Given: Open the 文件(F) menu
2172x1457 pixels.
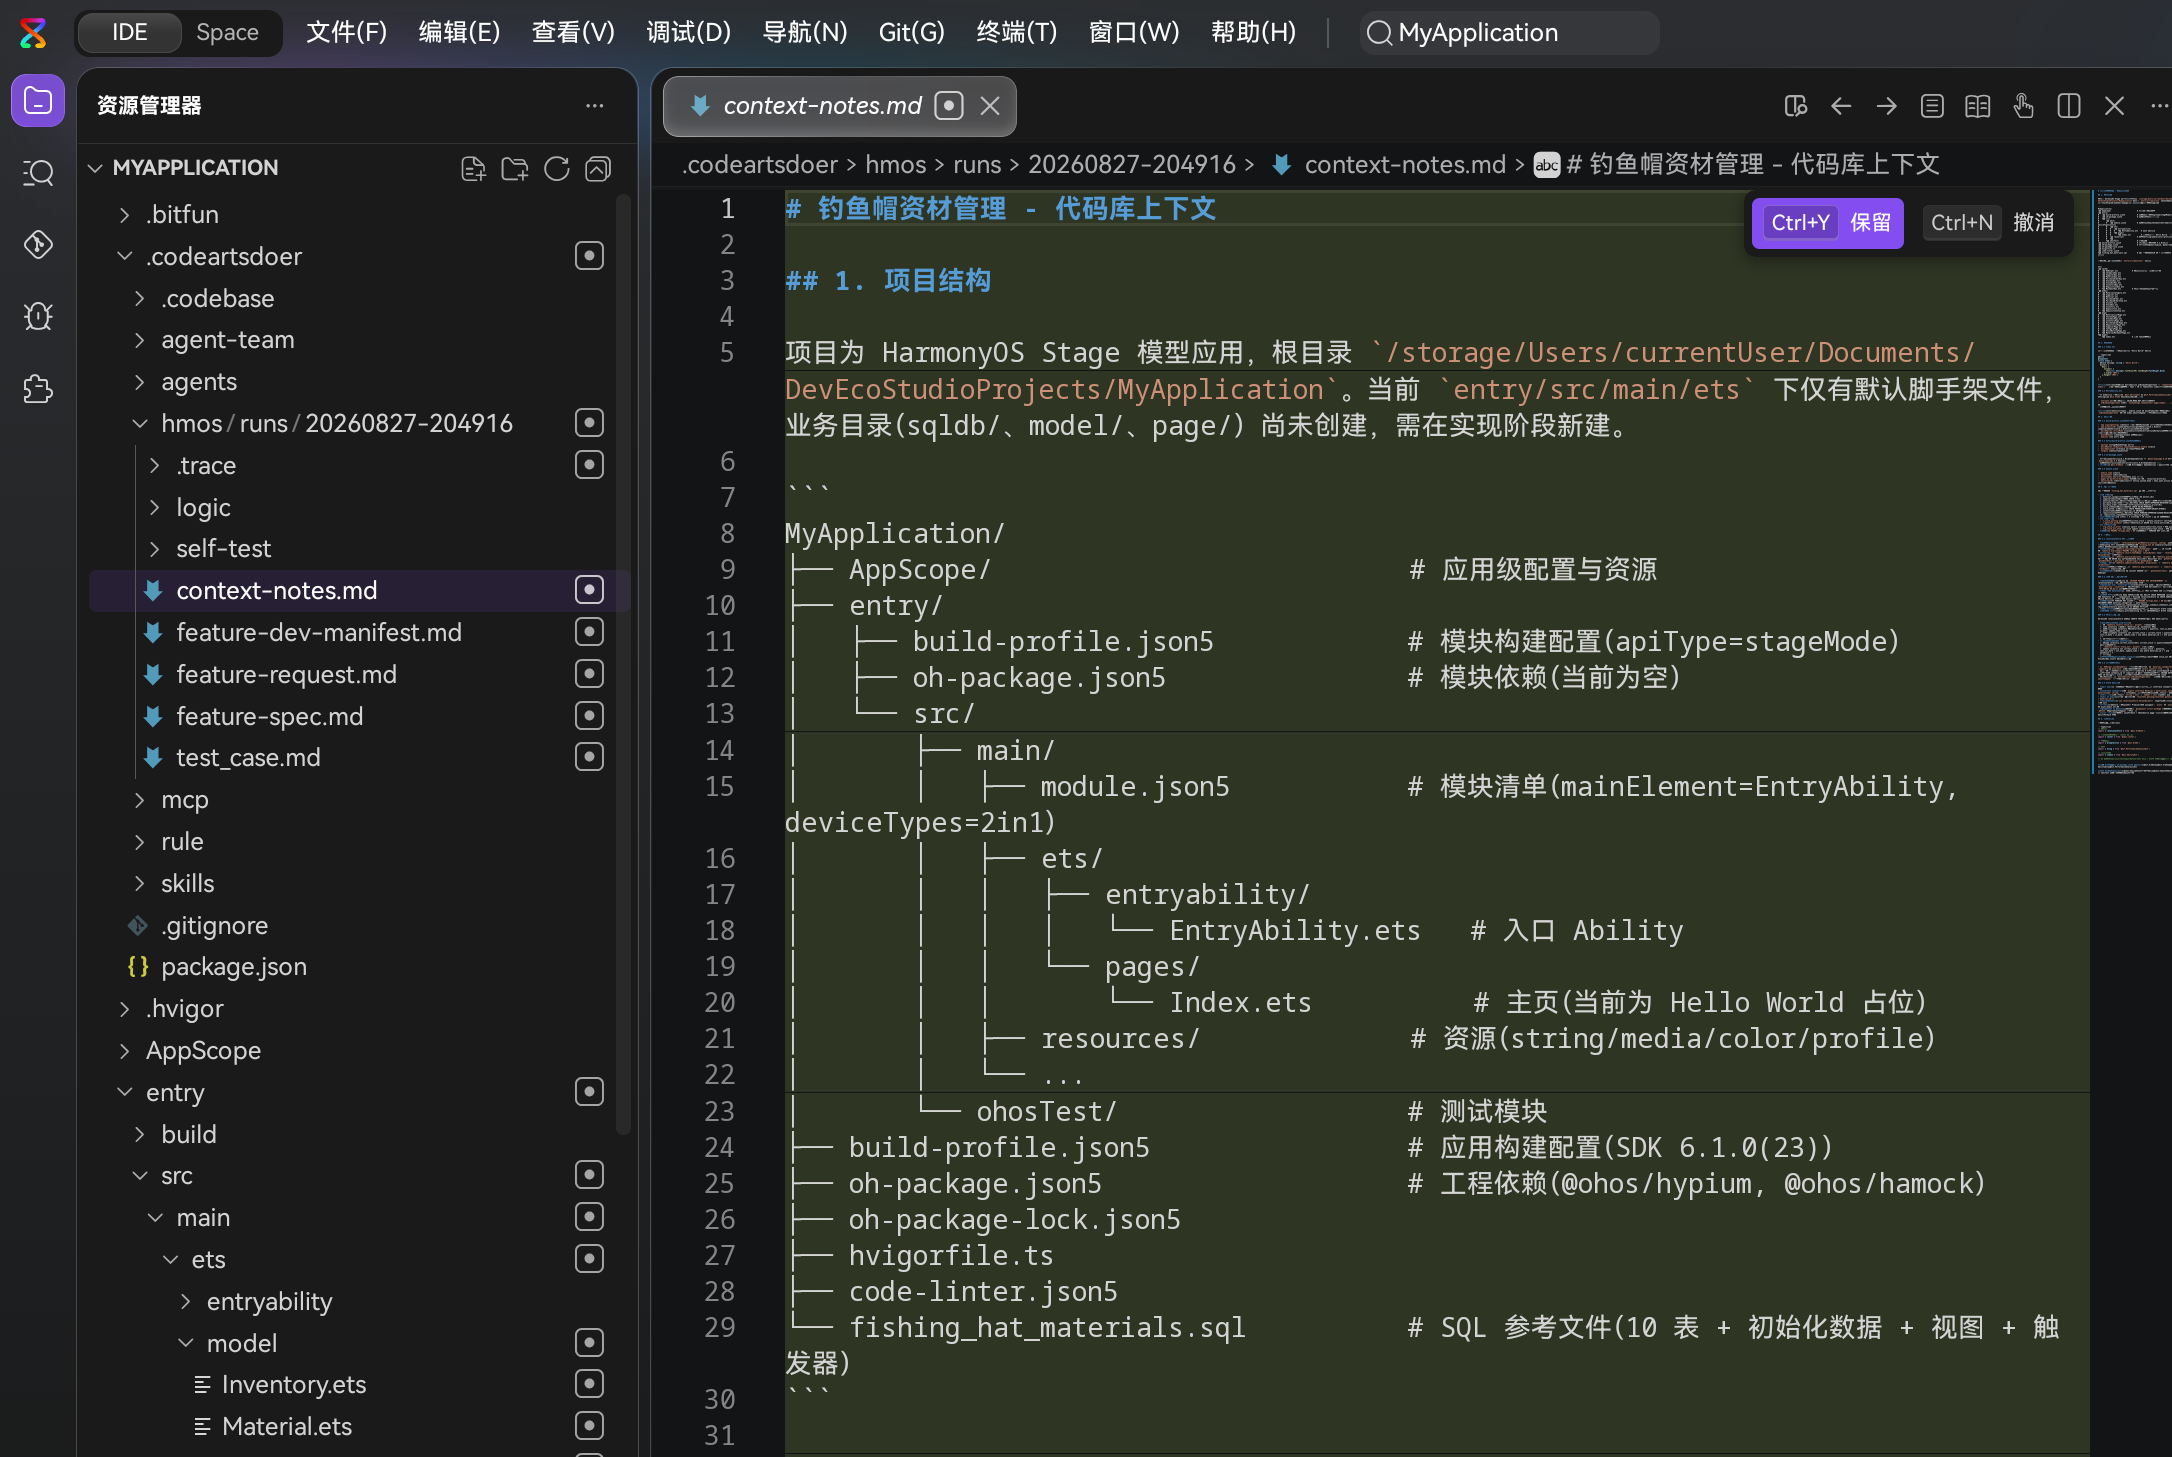Looking at the screenshot, I should (x=346, y=33).
